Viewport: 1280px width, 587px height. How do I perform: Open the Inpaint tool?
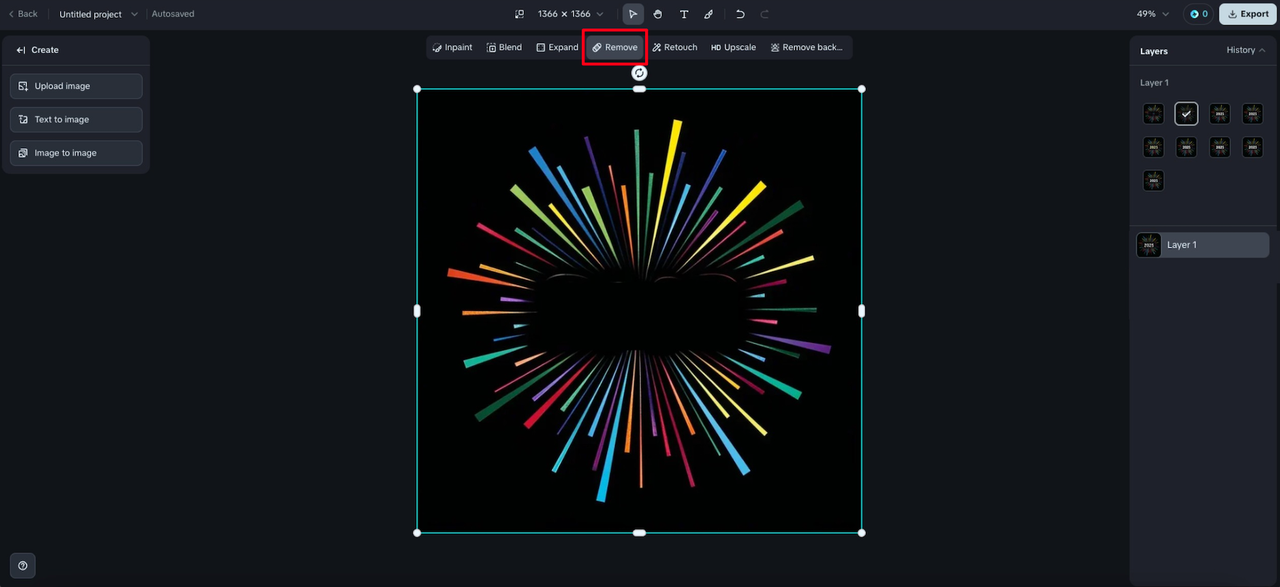(452, 47)
